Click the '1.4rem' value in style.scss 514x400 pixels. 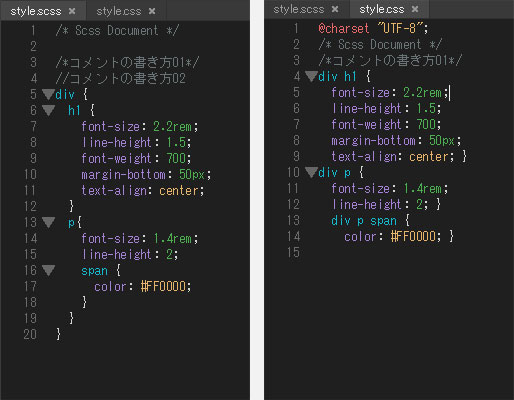click(172, 239)
